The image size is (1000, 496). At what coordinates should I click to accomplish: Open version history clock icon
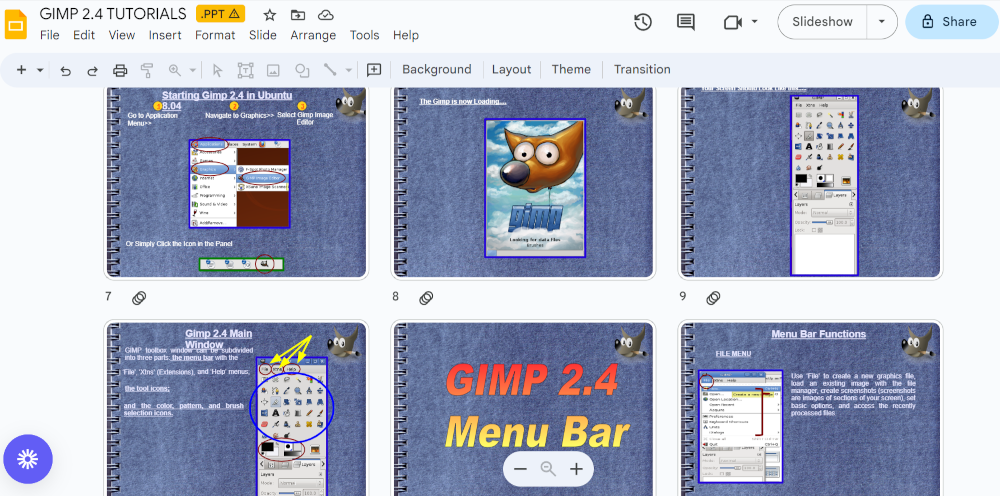click(x=642, y=22)
